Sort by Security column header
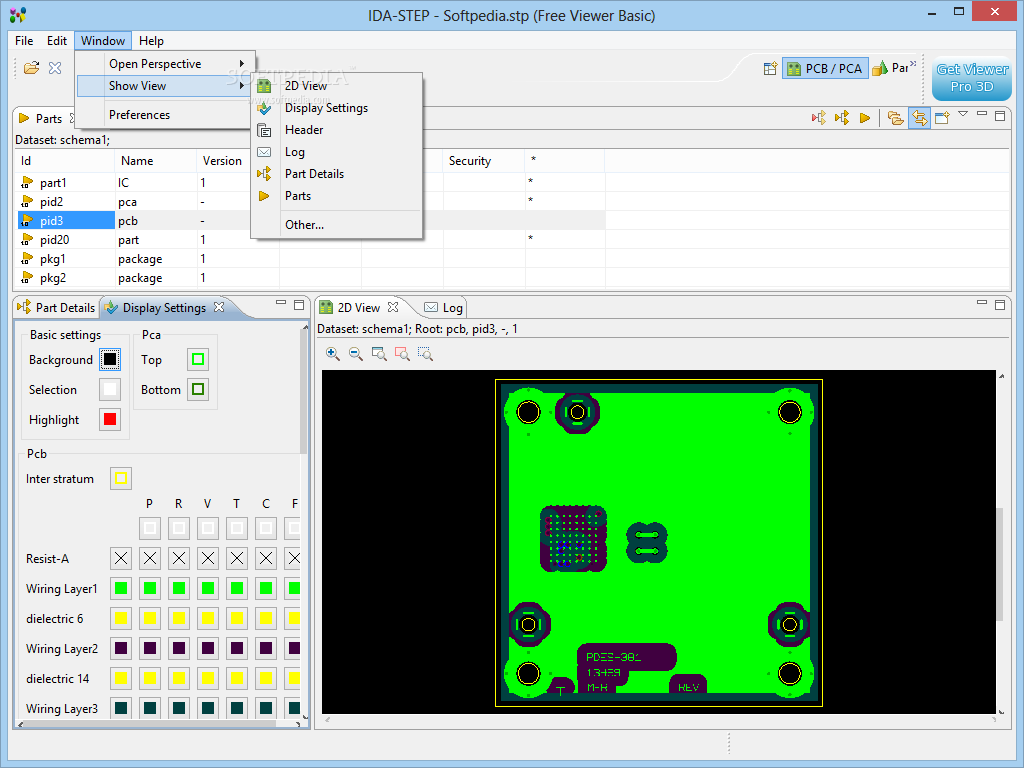 (484, 161)
